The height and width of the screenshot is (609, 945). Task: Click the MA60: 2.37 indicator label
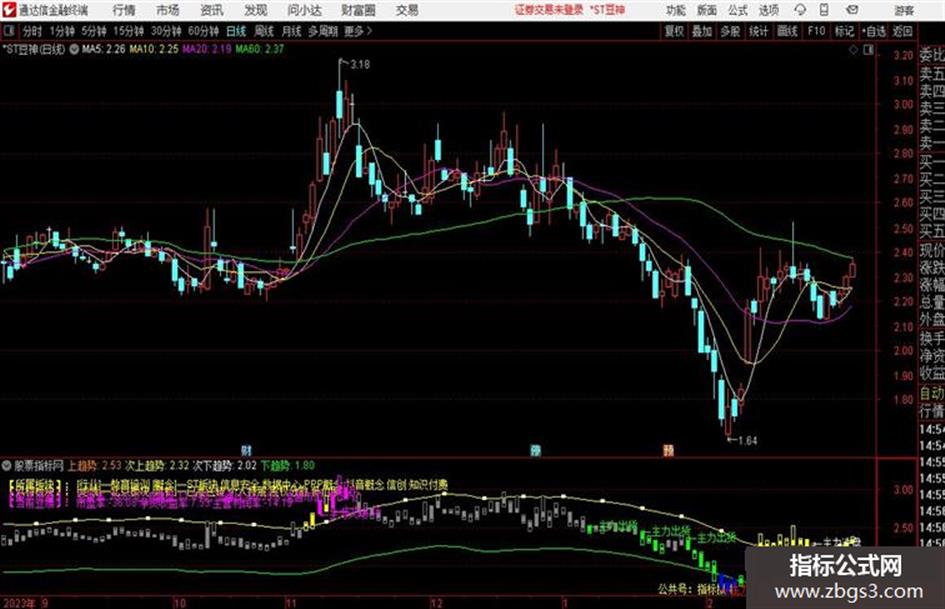pos(260,49)
